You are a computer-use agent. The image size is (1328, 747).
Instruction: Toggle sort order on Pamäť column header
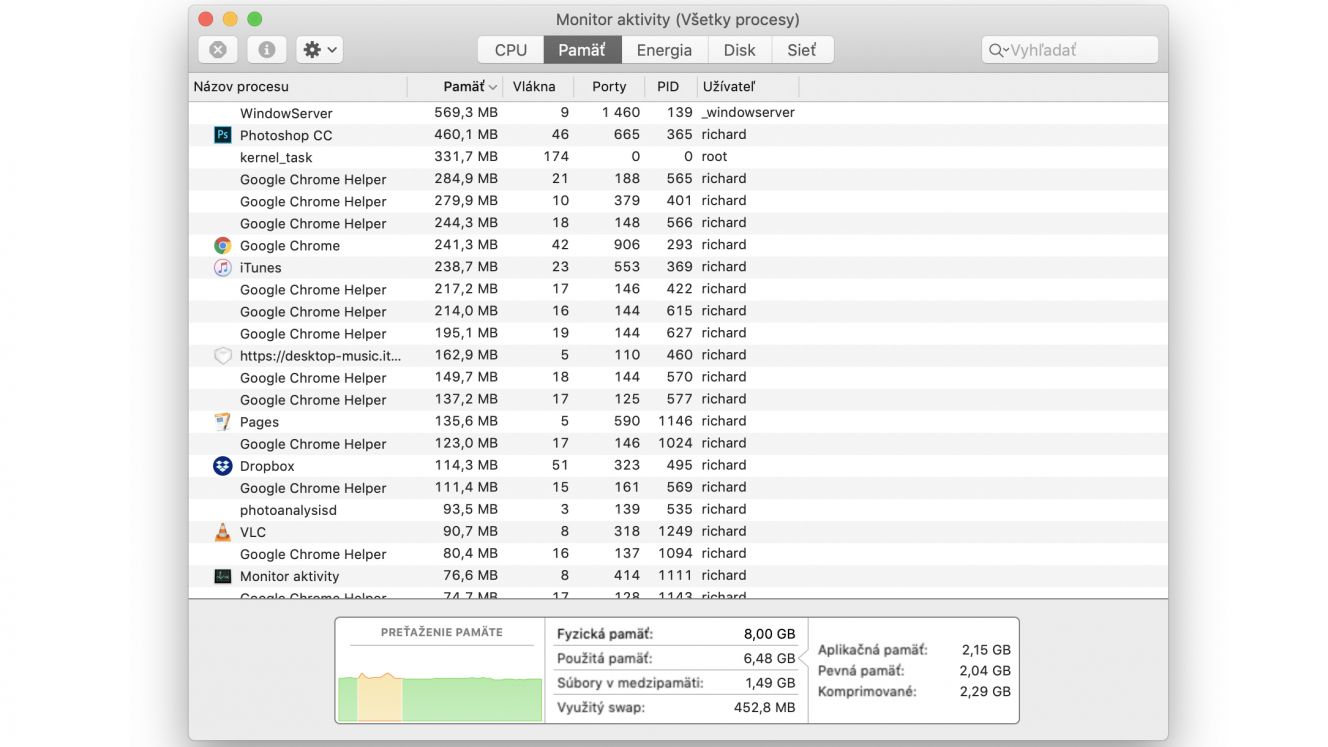(455, 87)
